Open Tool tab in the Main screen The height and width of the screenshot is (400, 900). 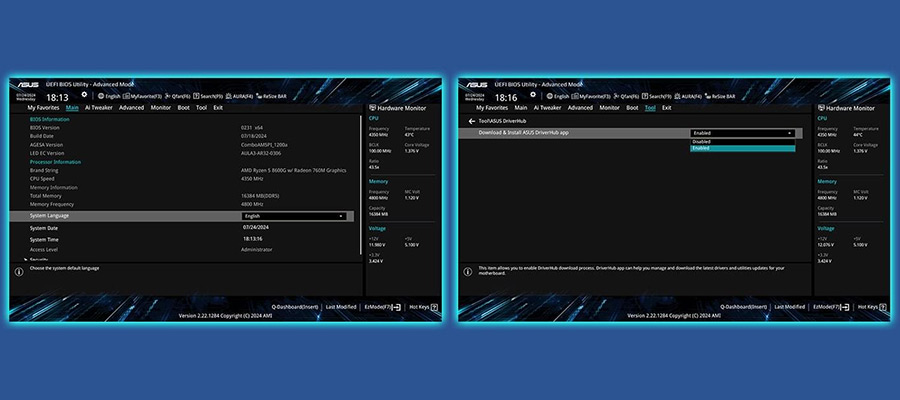[x=201, y=108]
